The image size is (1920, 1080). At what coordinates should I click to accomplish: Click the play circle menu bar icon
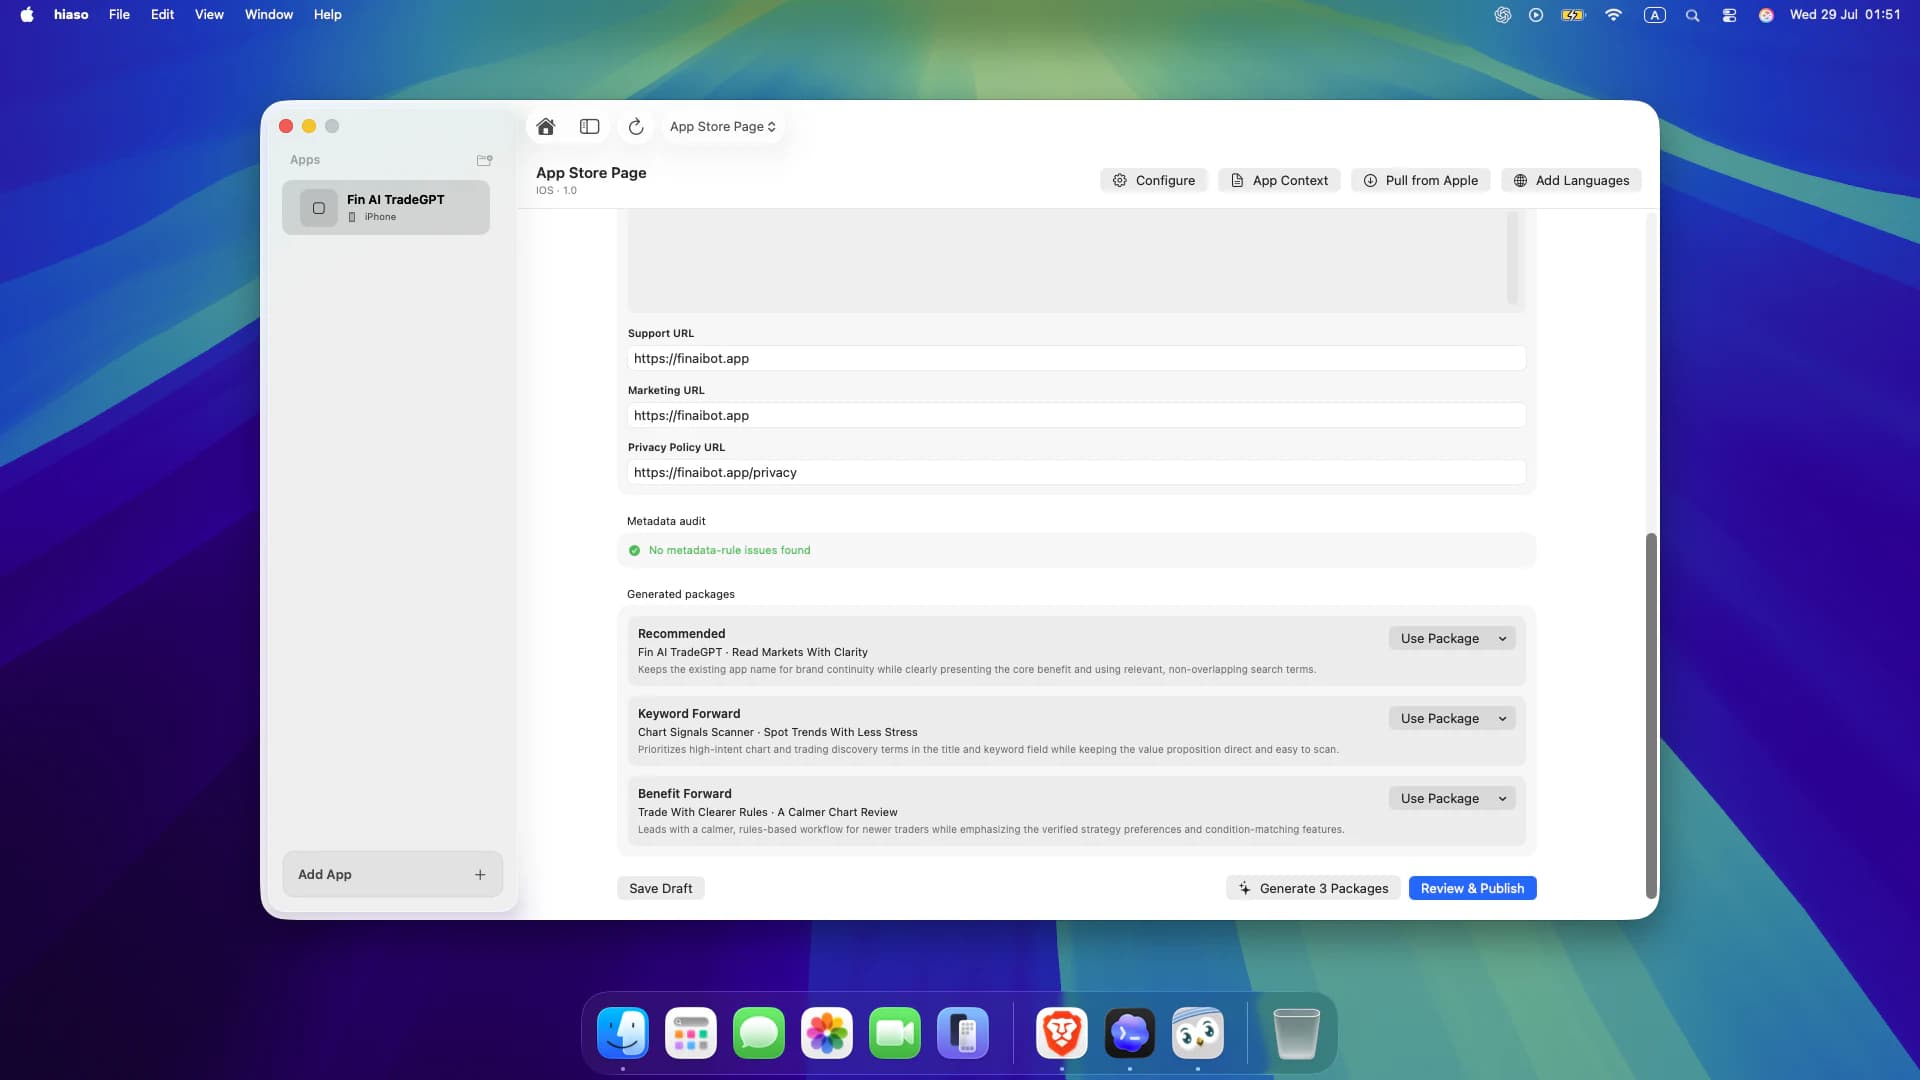1536,15
